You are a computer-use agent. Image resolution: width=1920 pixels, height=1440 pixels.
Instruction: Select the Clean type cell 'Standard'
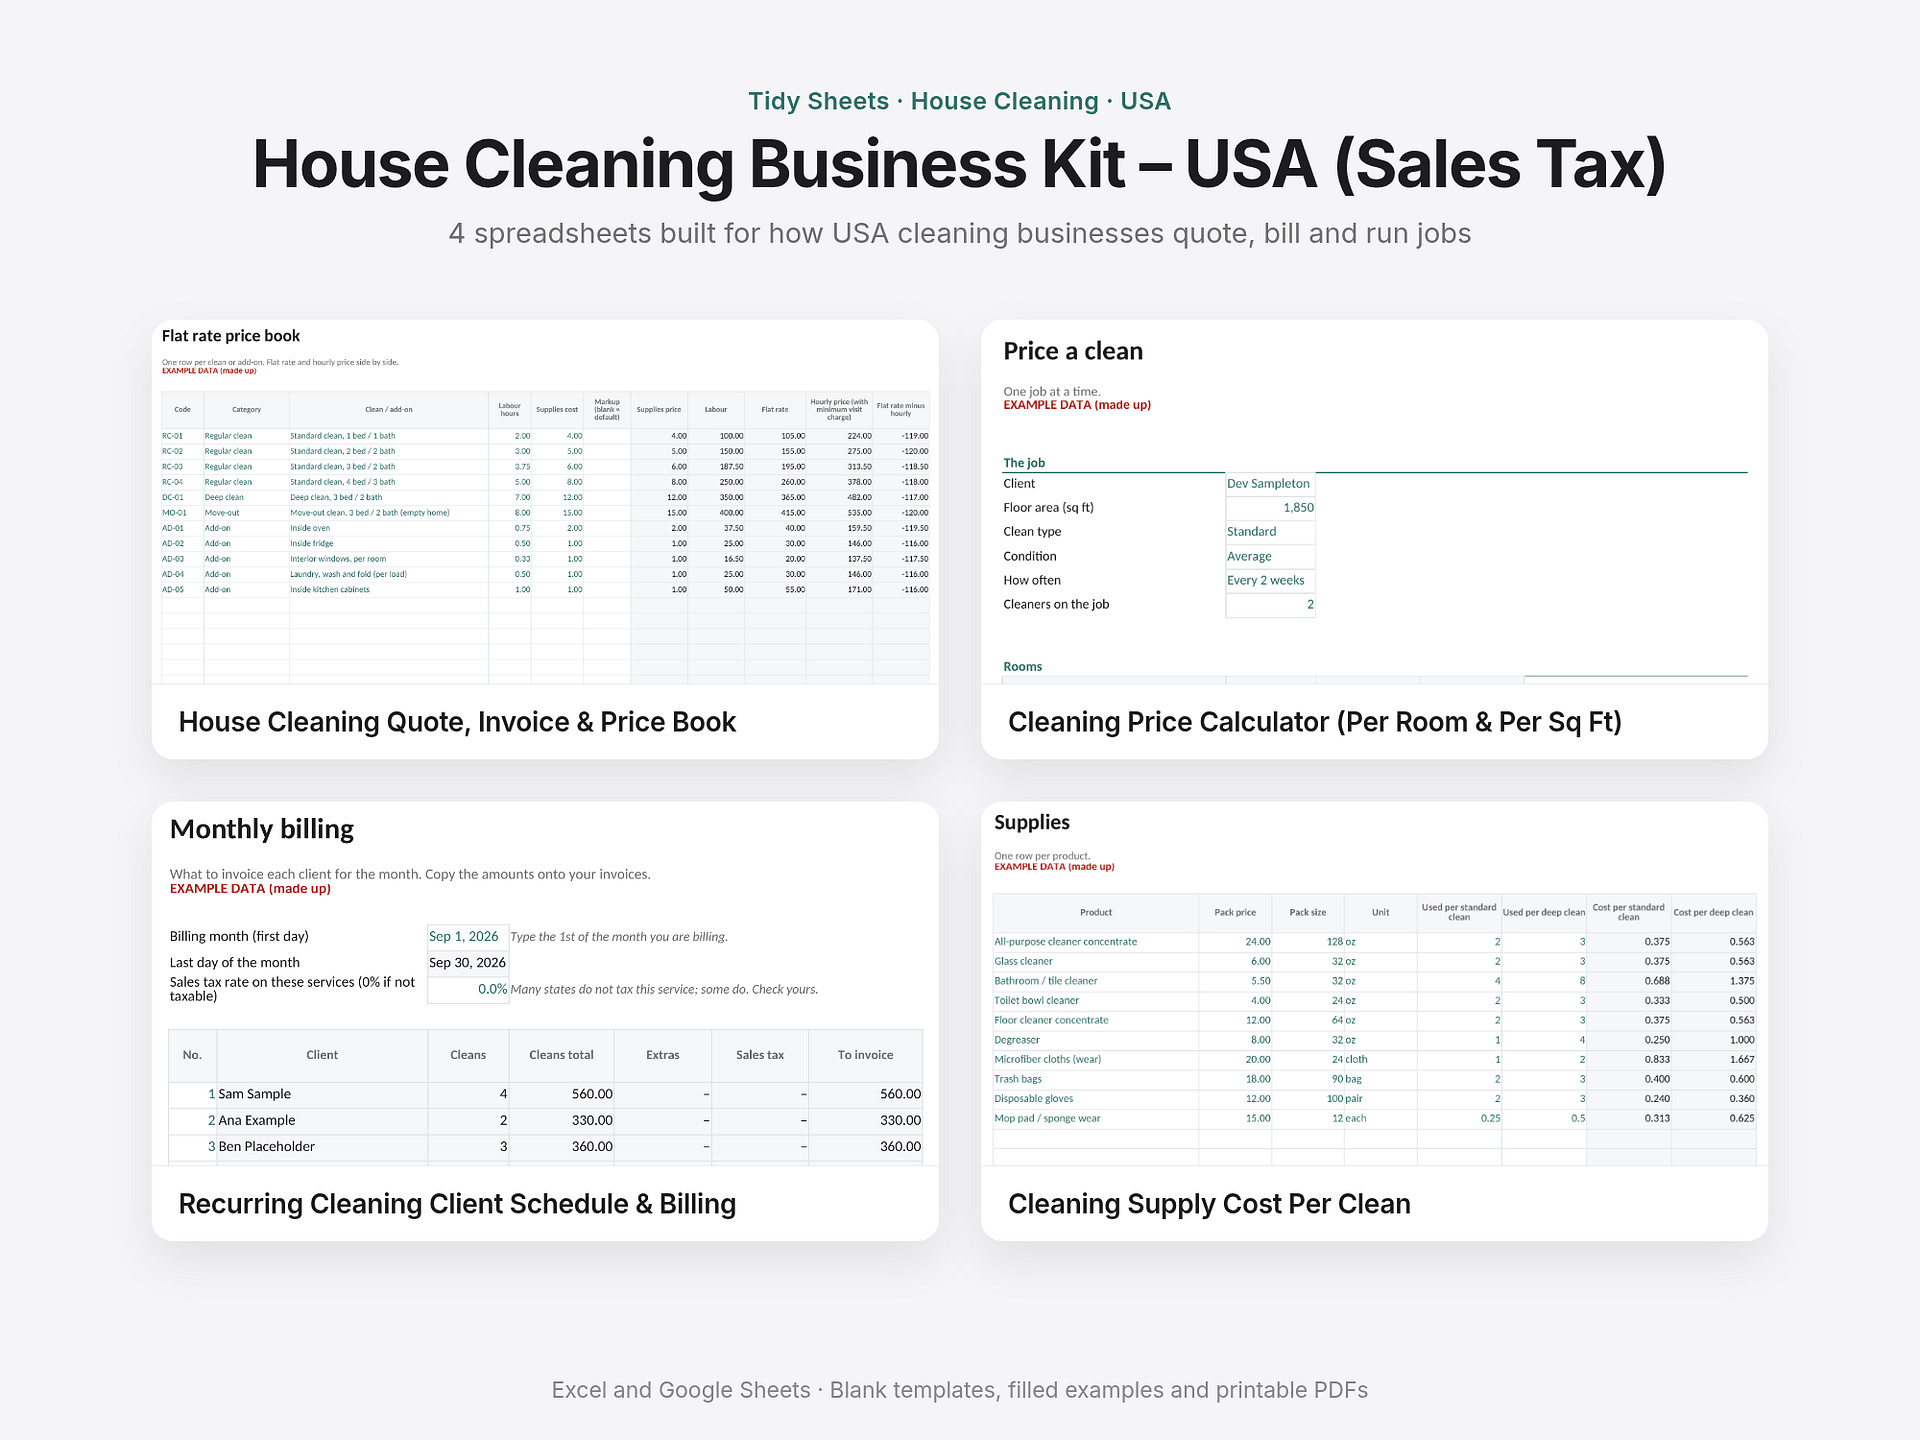pos(1270,532)
